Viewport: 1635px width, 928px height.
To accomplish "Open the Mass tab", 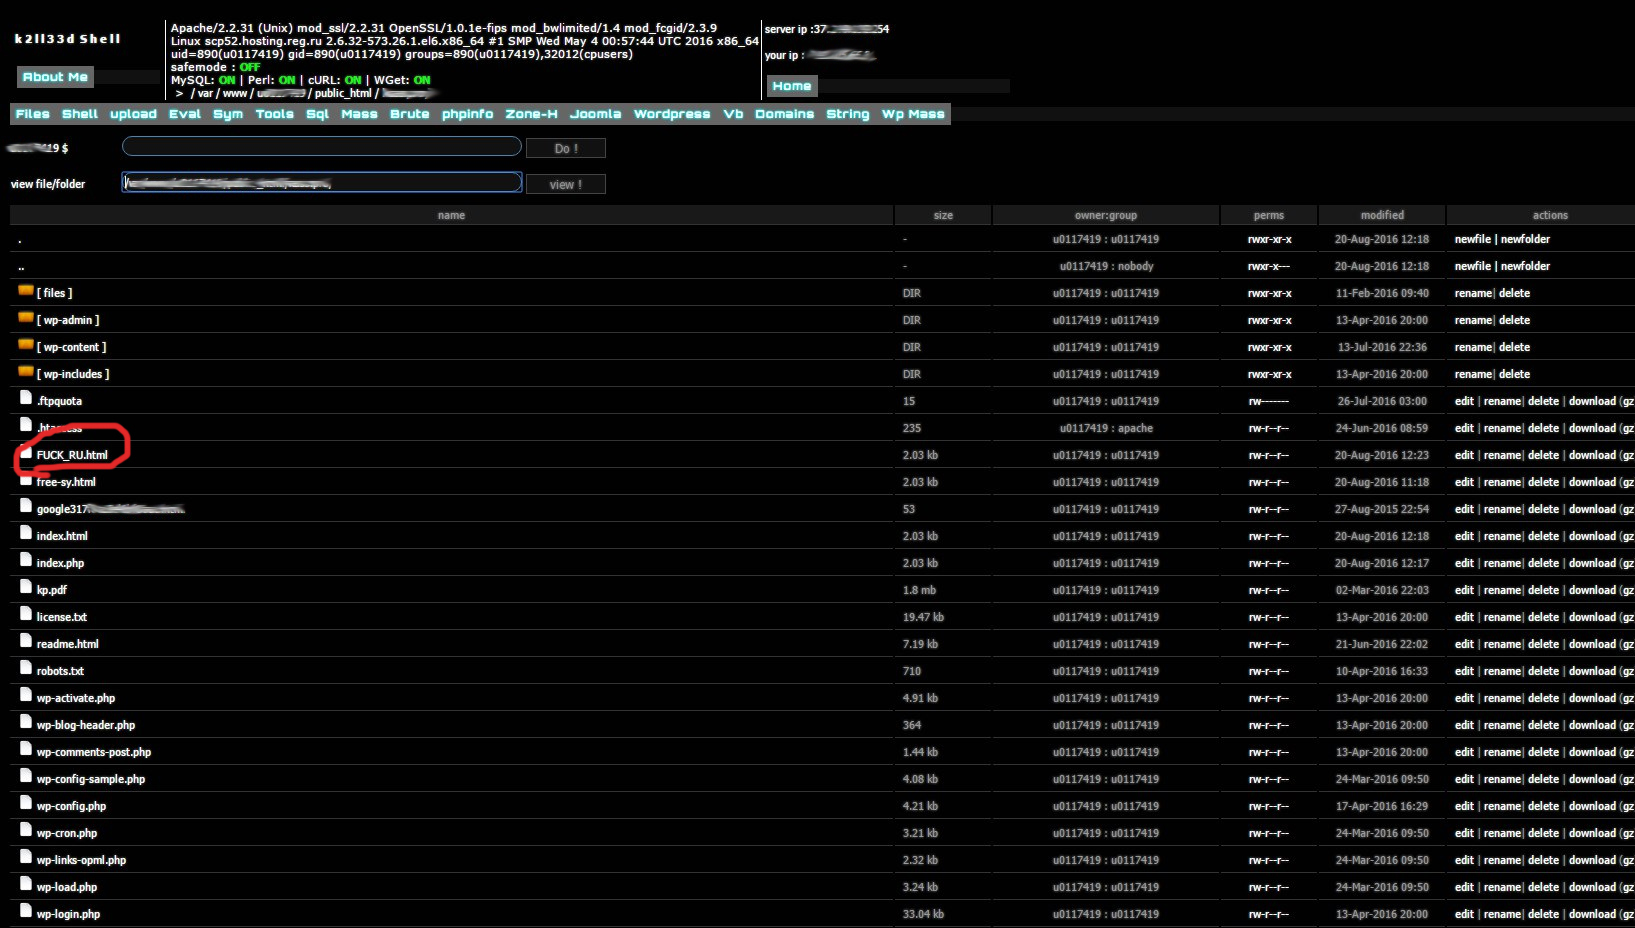I will point(360,114).
